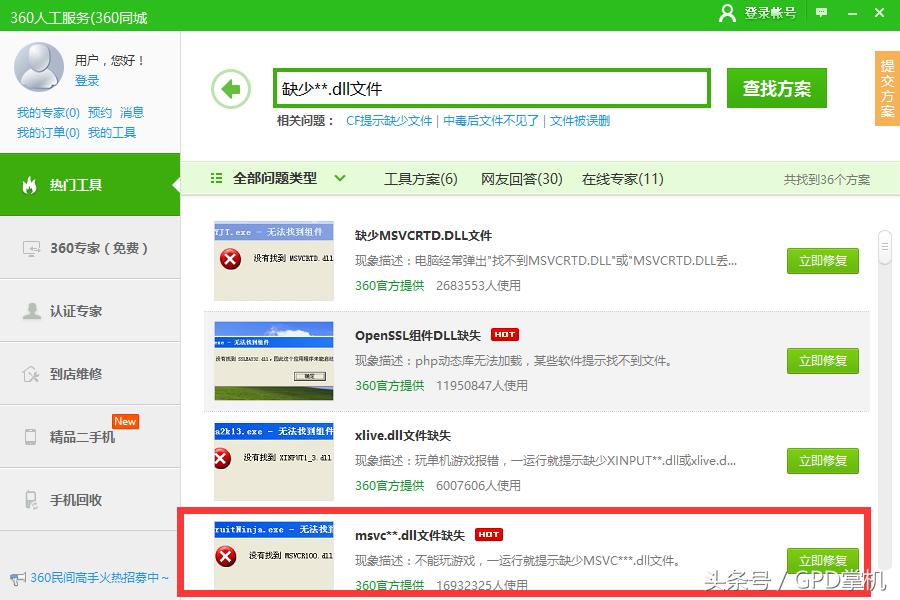Click the monitor icon beside 360专家
The height and width of the screenshot is (600, 900).
coord(32,249)
